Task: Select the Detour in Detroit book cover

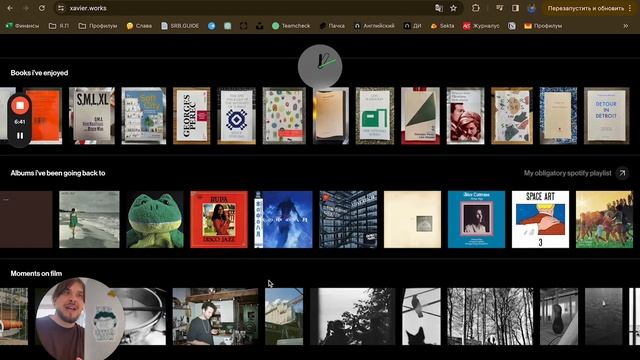Action: pos(607,116)
